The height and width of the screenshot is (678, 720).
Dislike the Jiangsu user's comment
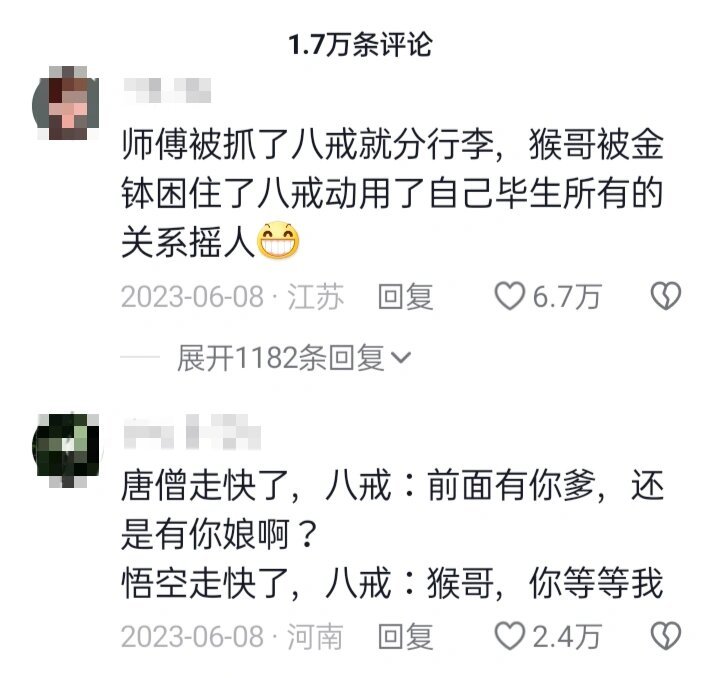pos(666,296)
